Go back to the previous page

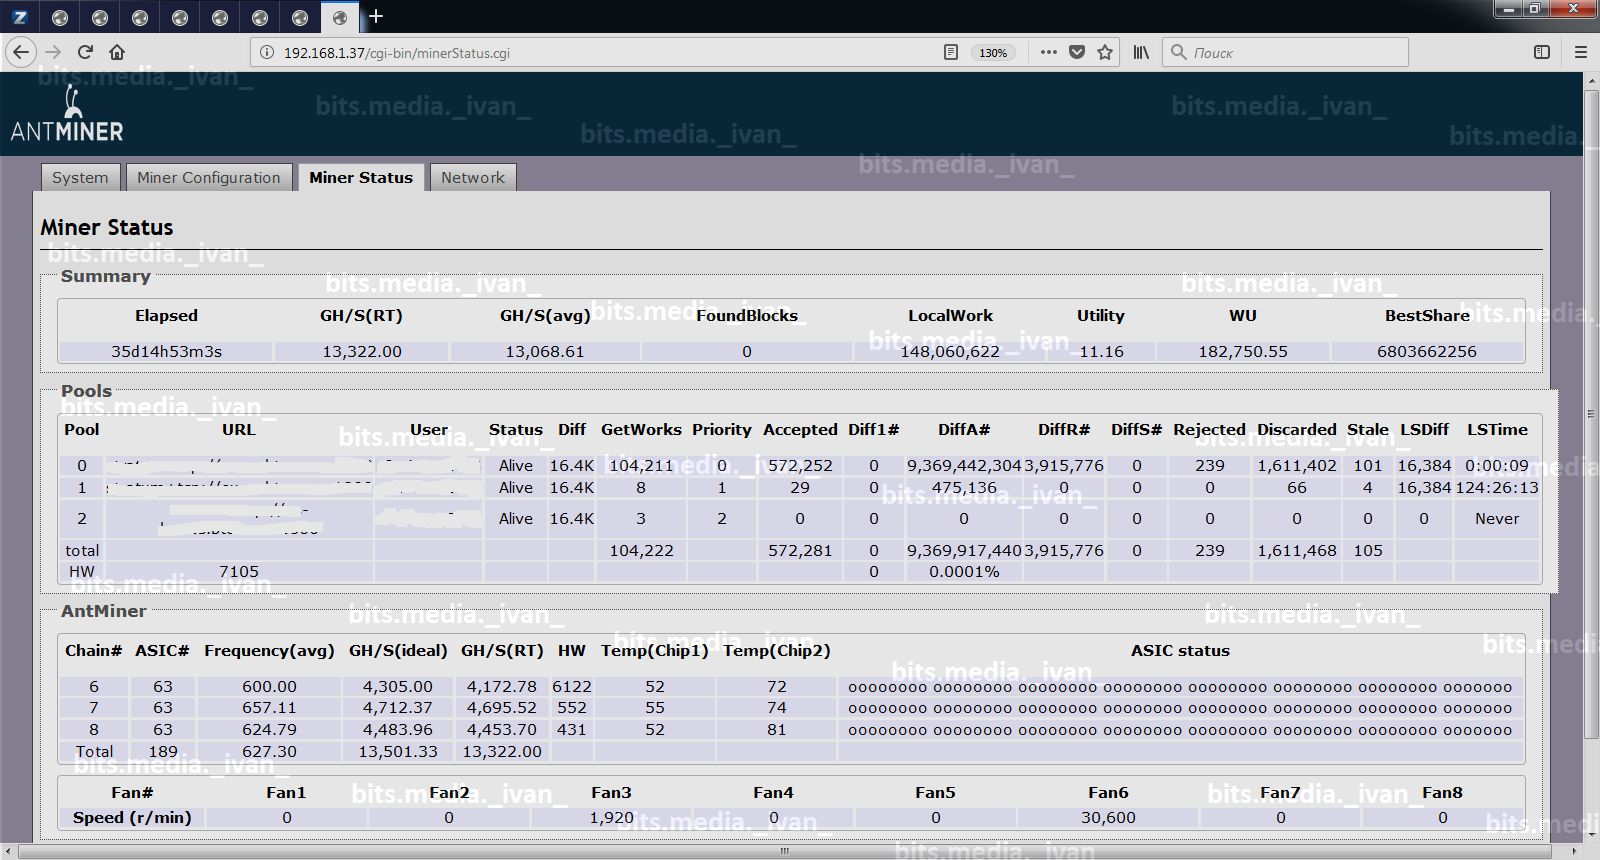pos(21,52)
